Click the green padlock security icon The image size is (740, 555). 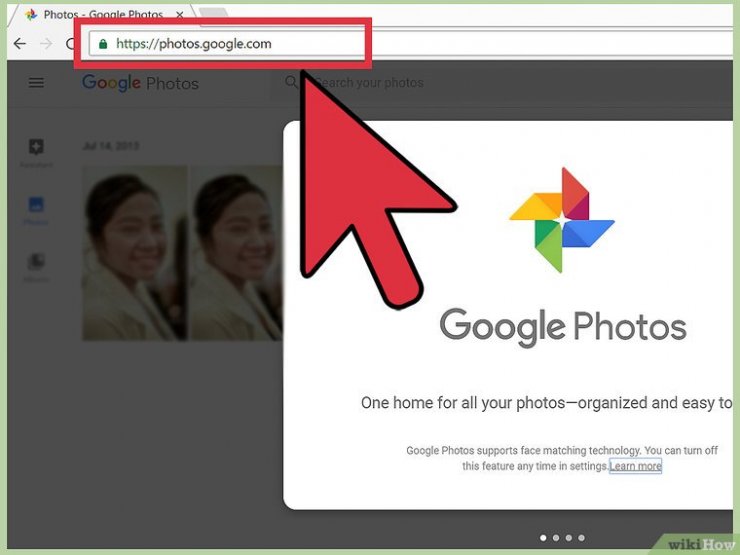(x=103, y=44)
